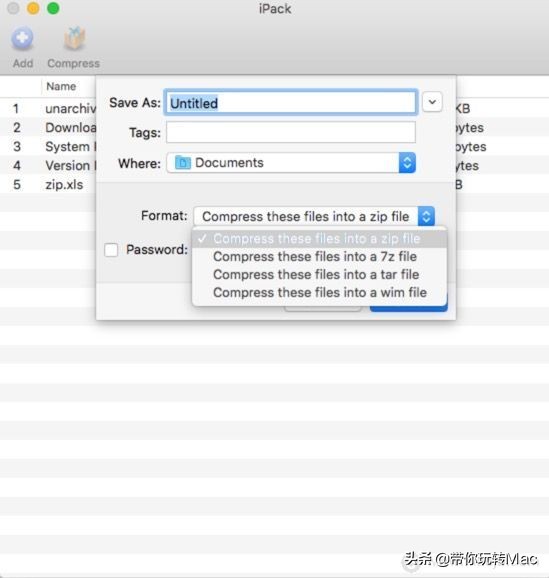This screenshot has width=549, height=578.
Task: Select Compress these files into a zip file
Action: (x=320, y=238)
